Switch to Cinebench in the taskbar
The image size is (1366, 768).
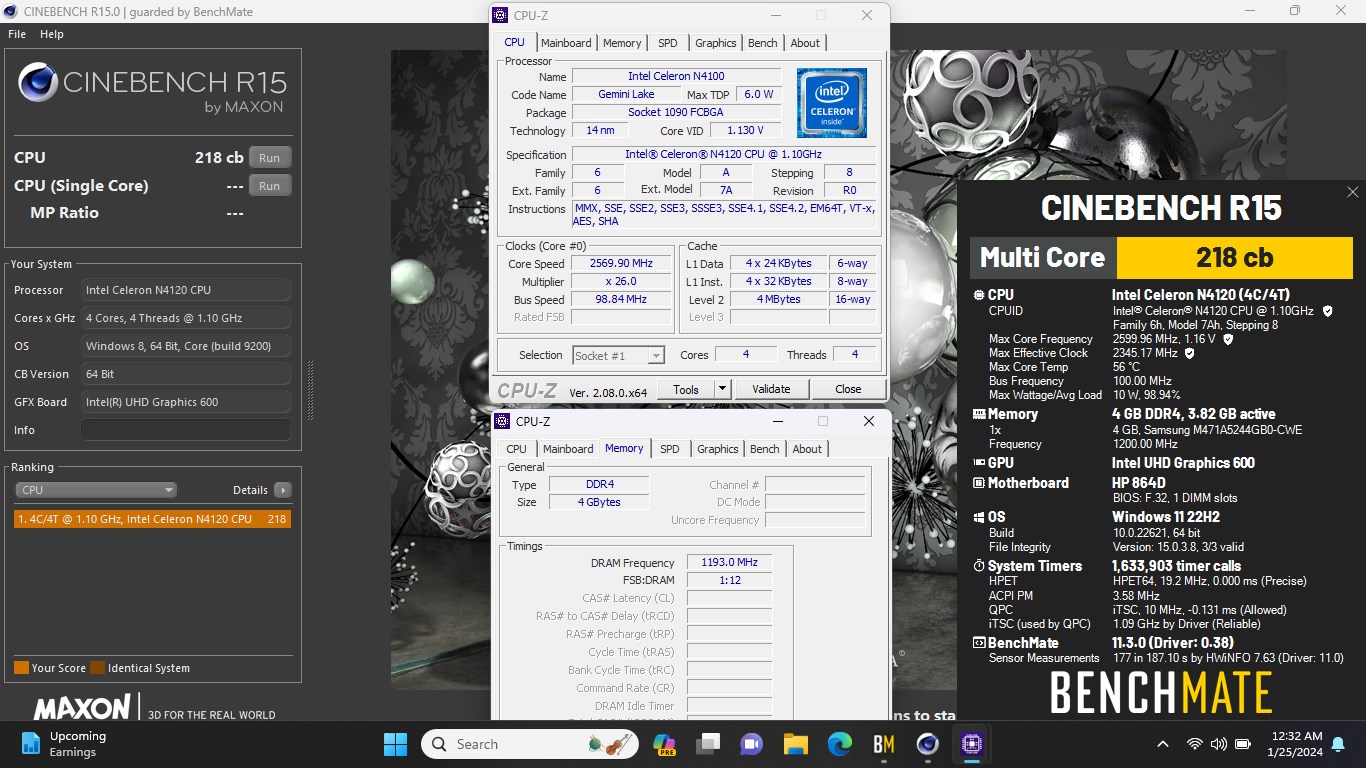pos(927,744)
